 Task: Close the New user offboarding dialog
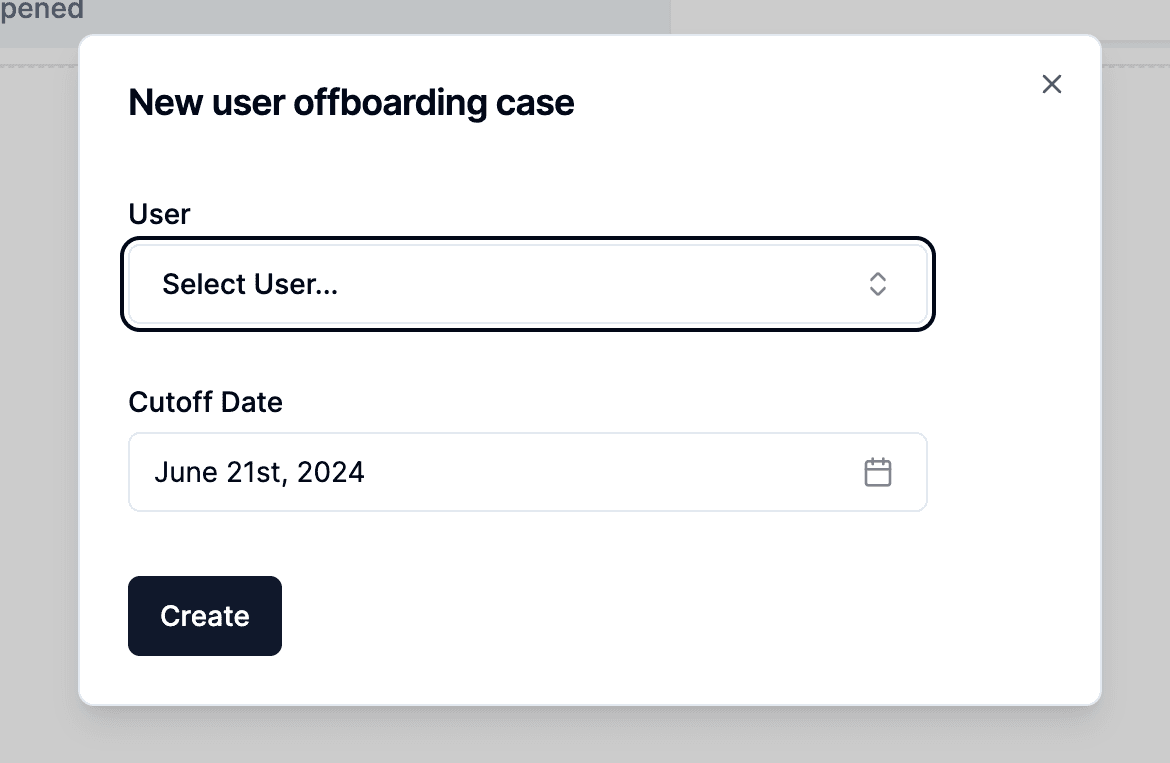click(x=1051, y=84)
